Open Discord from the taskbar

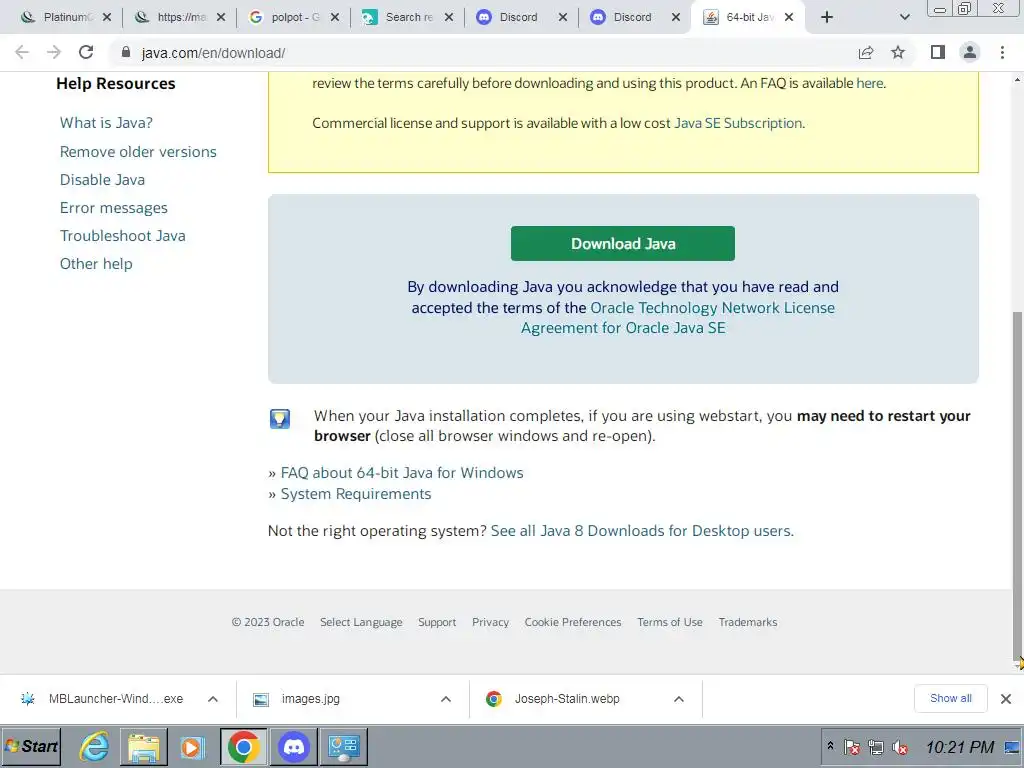(293, 746)
